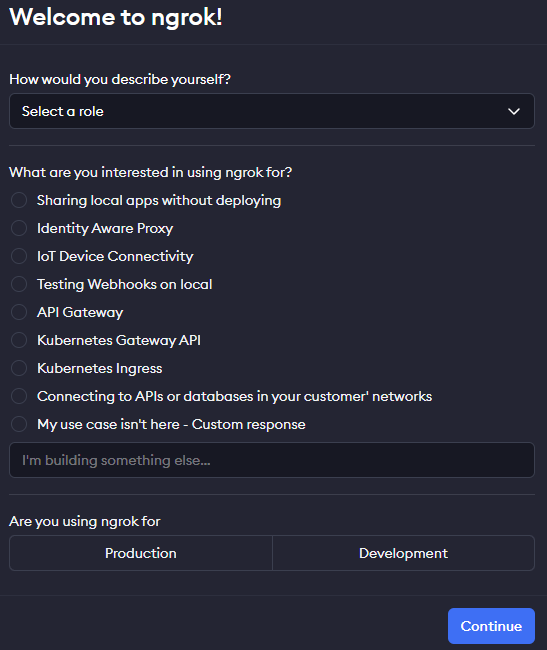This screenshot has height=650, width=547.
Task: Choose the Development usage option
Action: 404,553
